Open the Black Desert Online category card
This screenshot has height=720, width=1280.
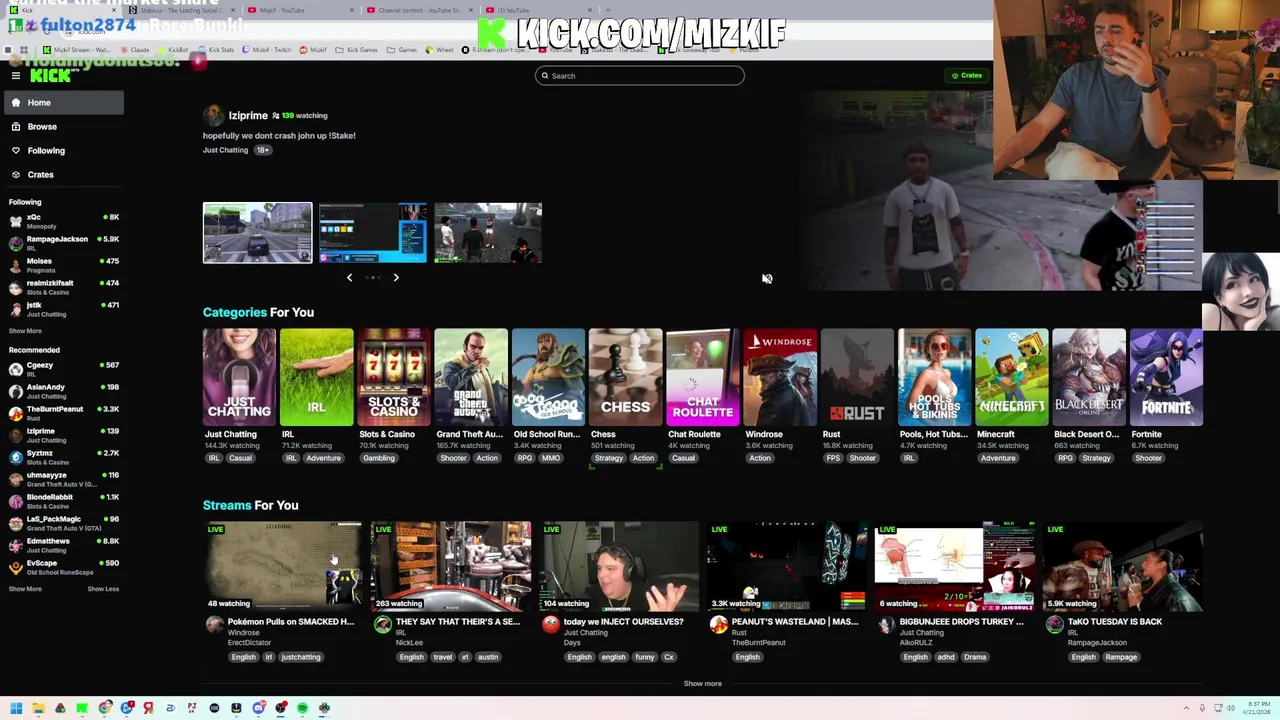coord(1089,377)
